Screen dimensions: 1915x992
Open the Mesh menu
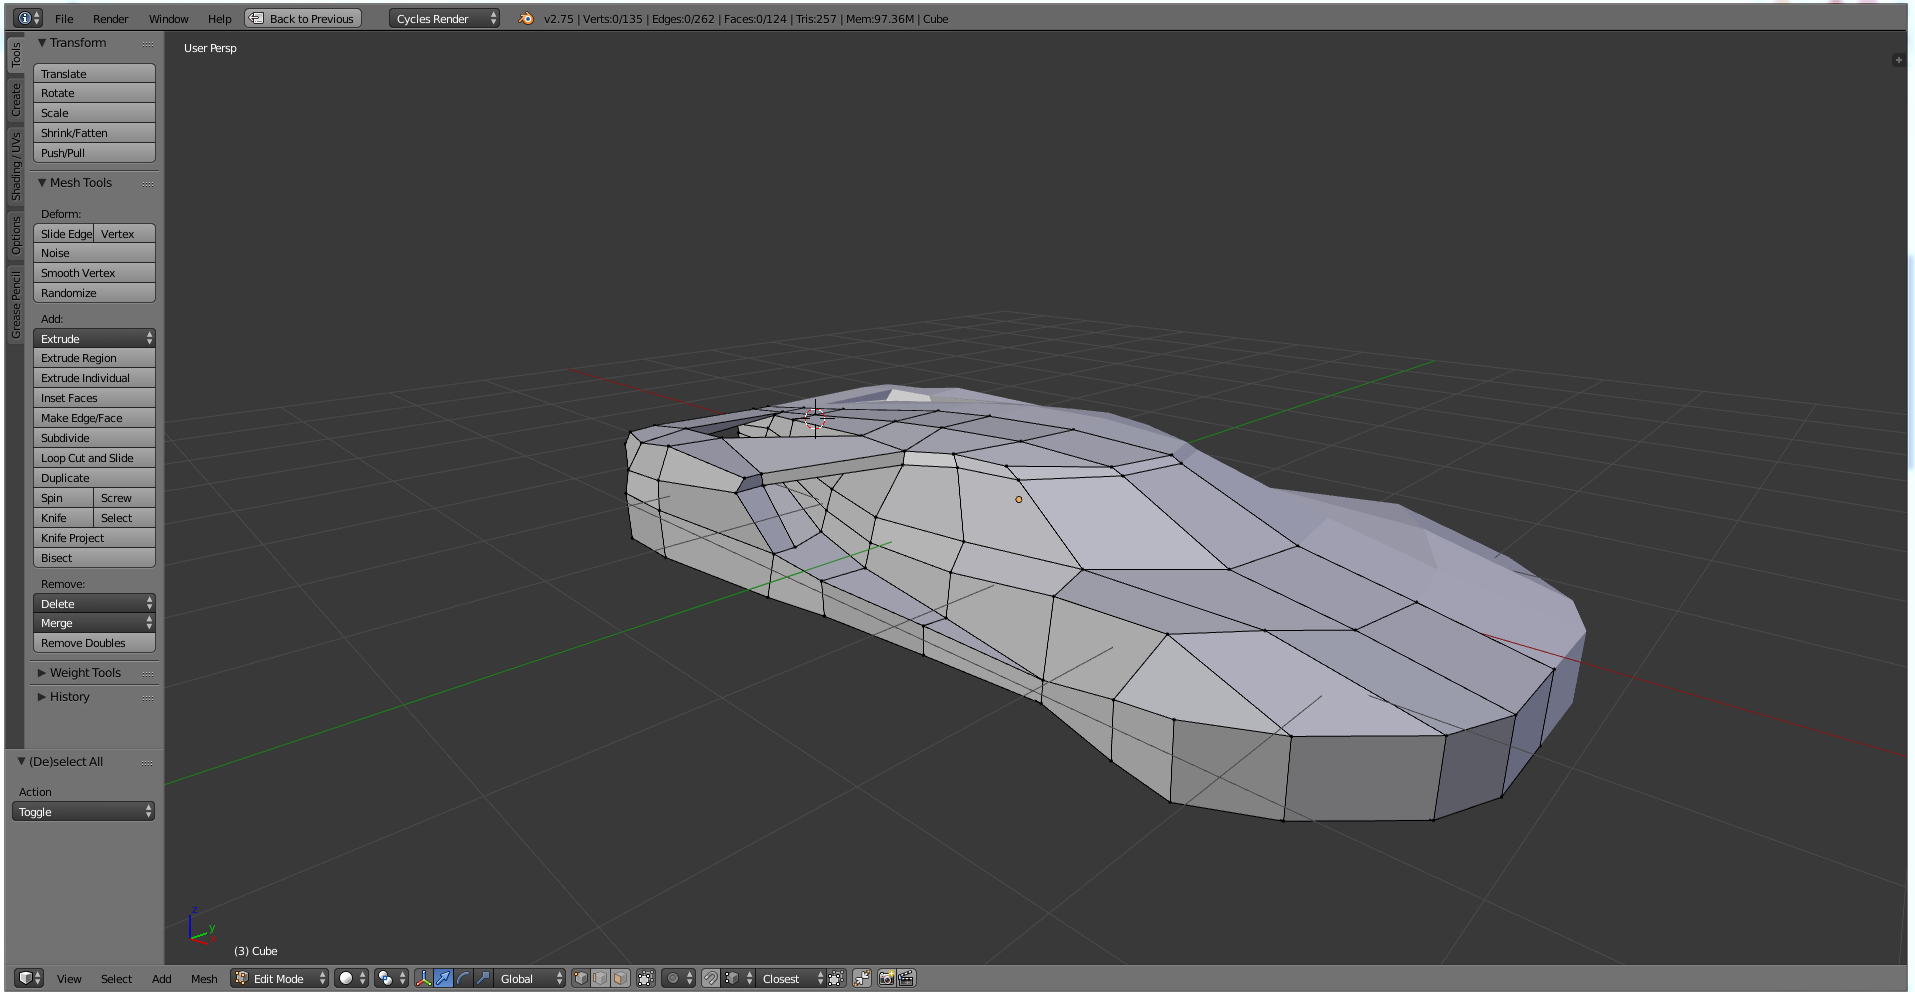[204, 979]
